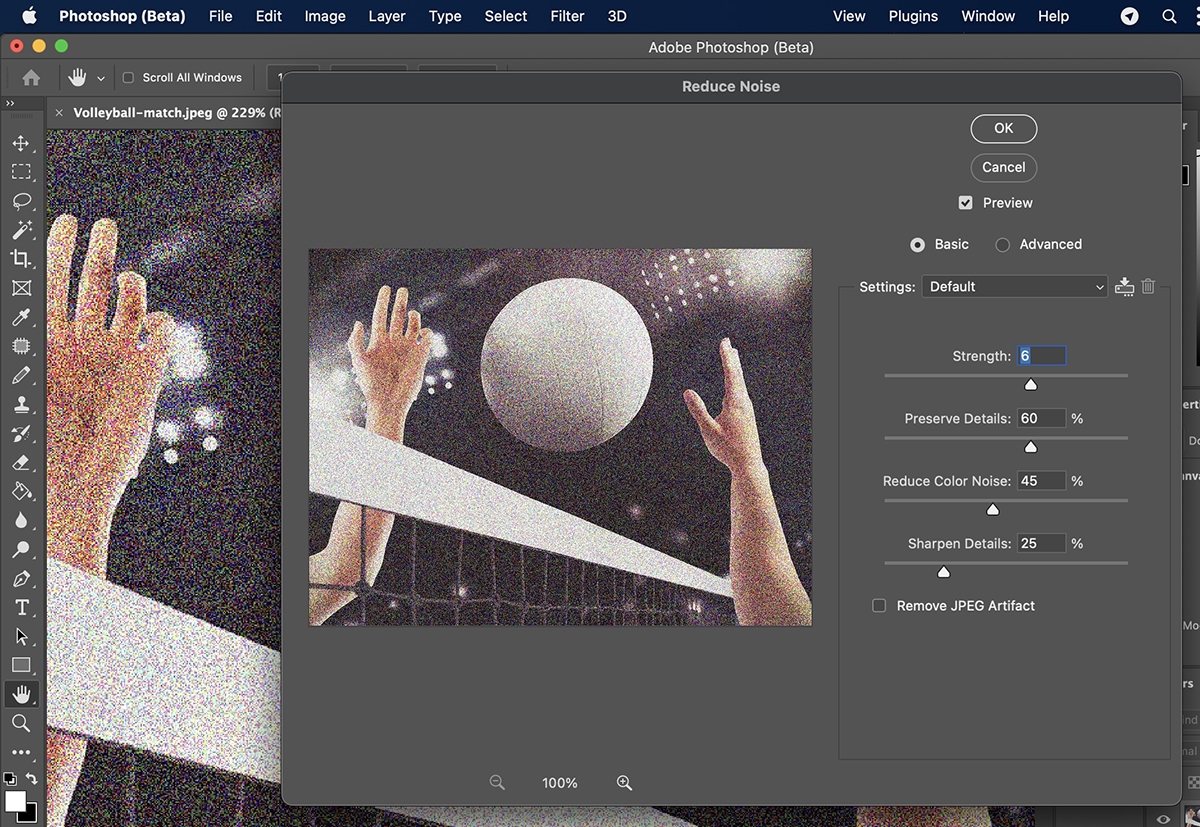Open the Hand tool preset dropdown arrow
The width and height of the screenshot is (1200, 827).
(x=101, y=78)
